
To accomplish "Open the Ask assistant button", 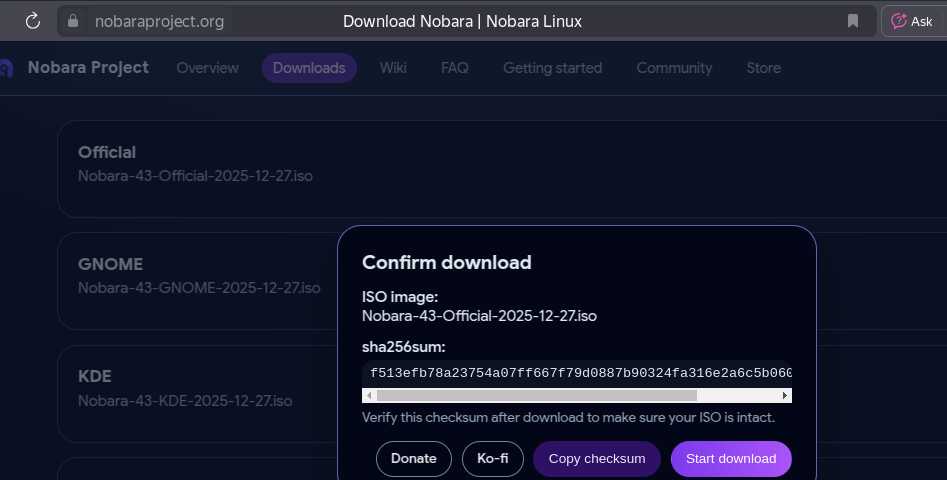I will pyautogui.click(x=914, y=21).
